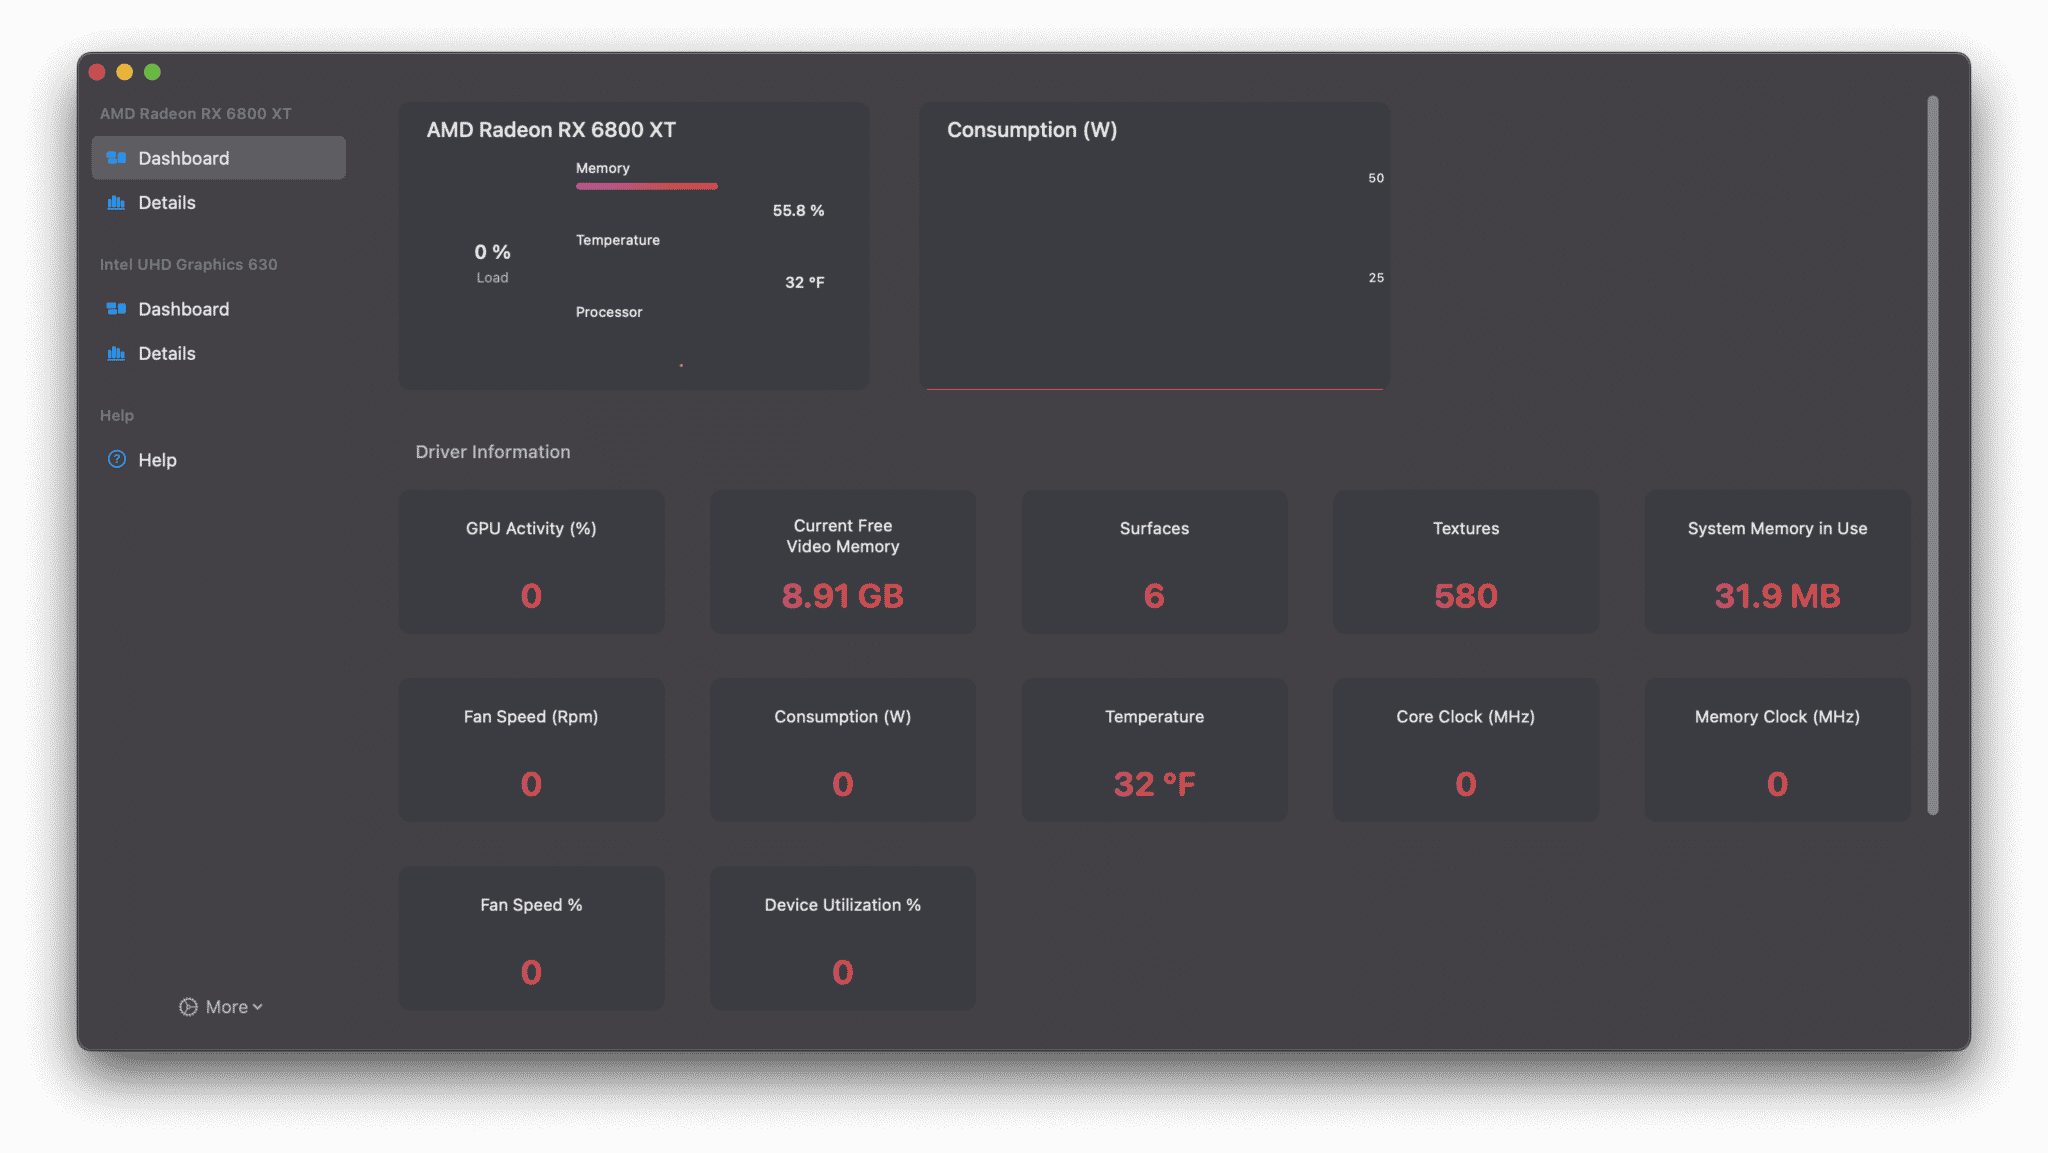The height and width of the screenshot is (1153, 2048).
Task: Open Details under Intel UHD Graphics 630
Action: coord(167,354)
